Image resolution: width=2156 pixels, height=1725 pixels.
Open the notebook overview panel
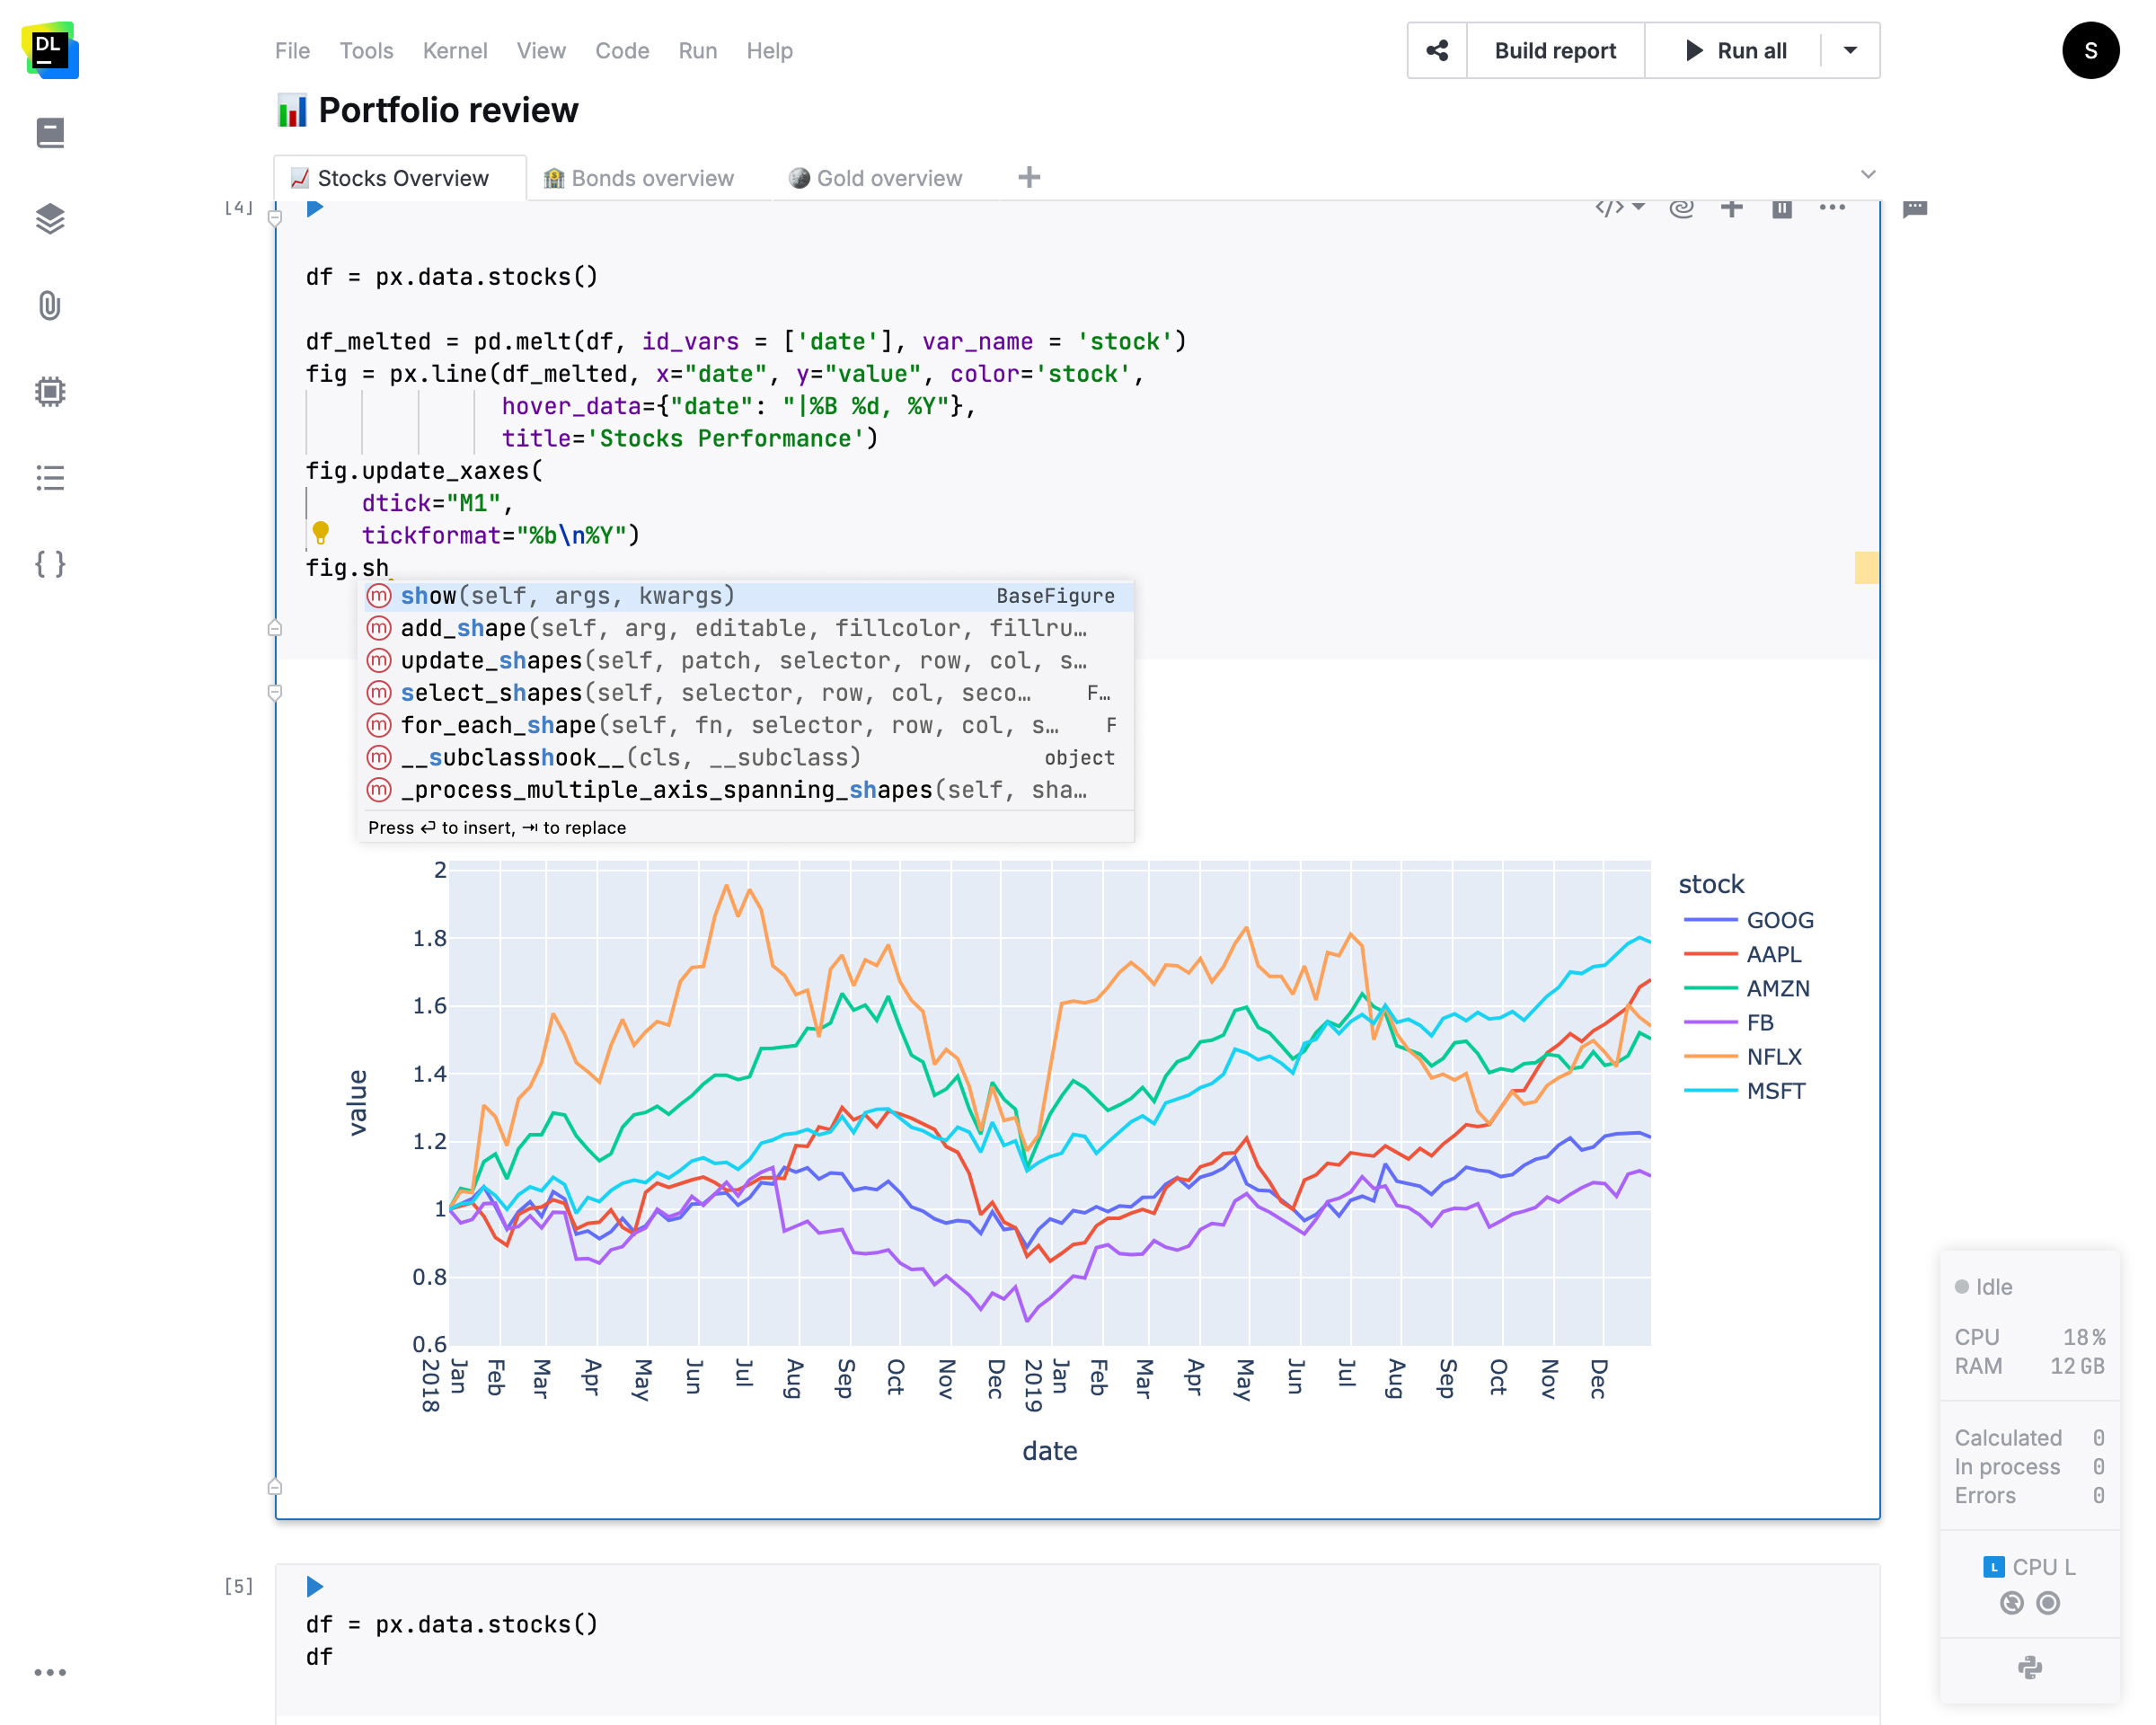50,132
